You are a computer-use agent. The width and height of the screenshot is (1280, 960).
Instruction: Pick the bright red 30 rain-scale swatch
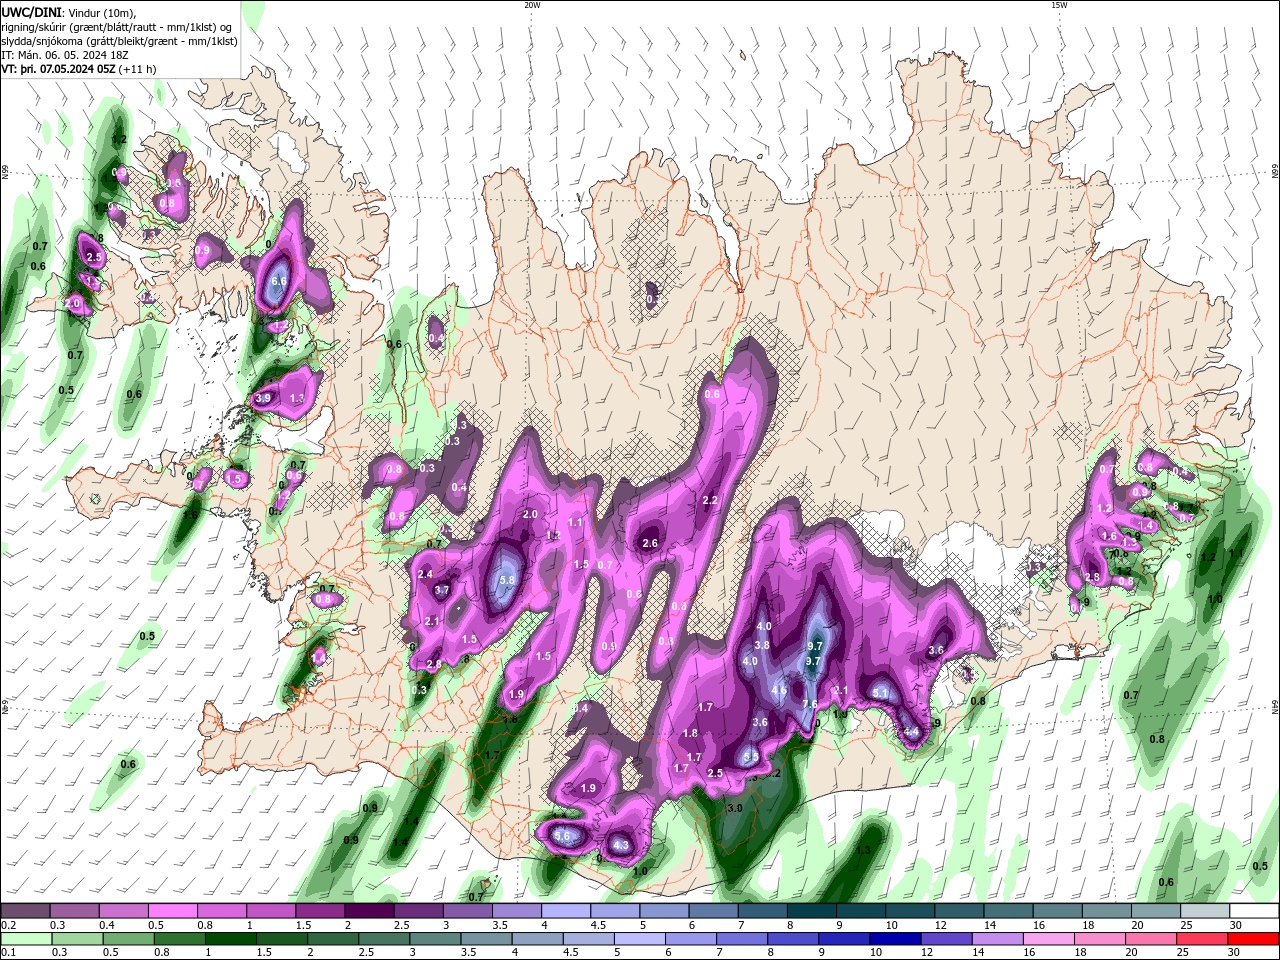(1252, 939)
